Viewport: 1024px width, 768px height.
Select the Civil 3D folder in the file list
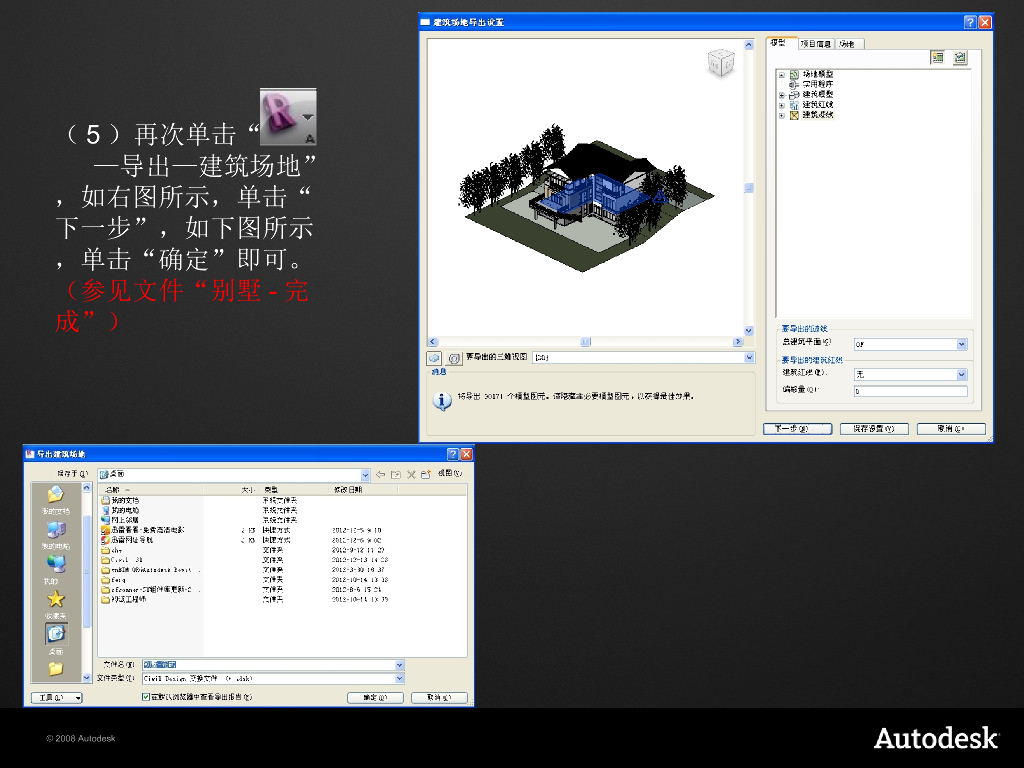(x=122, y=560)
